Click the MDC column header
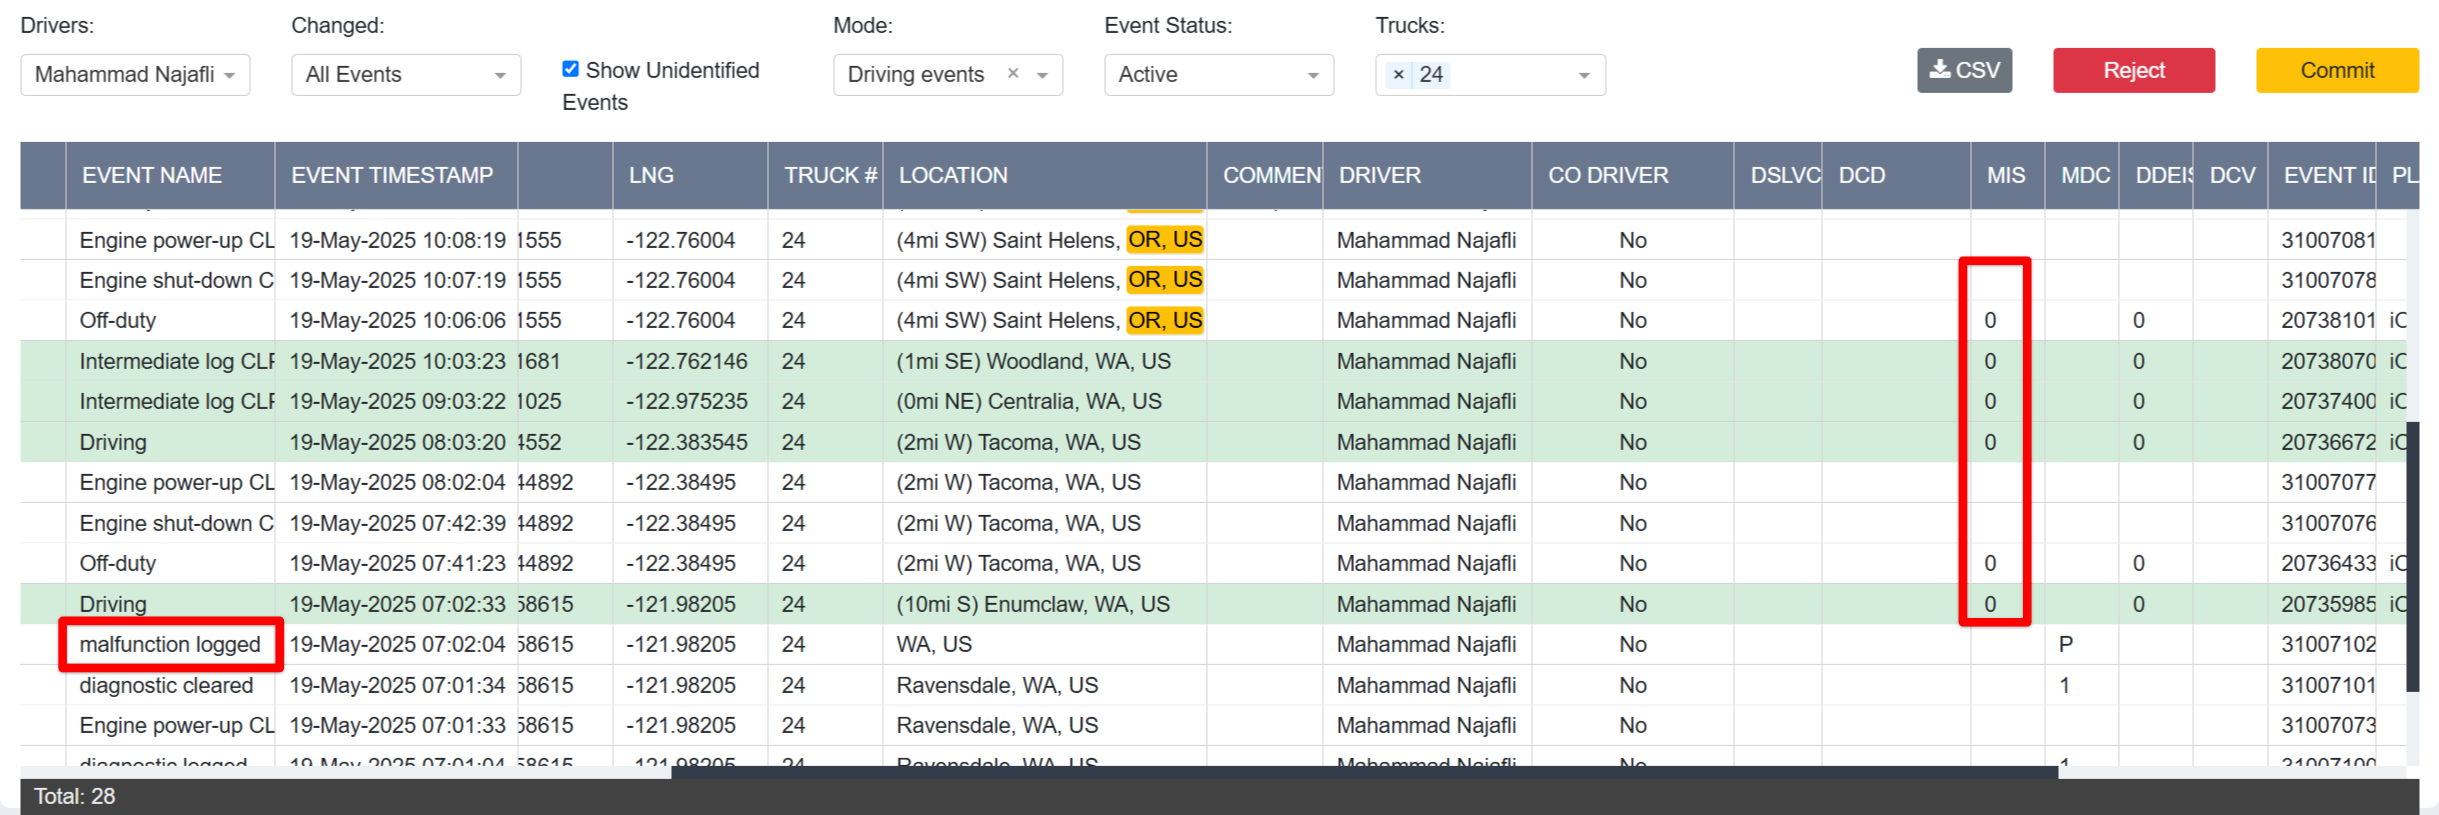The width and height of the screenshot is (2439, 815). [x=2082, y=175]
